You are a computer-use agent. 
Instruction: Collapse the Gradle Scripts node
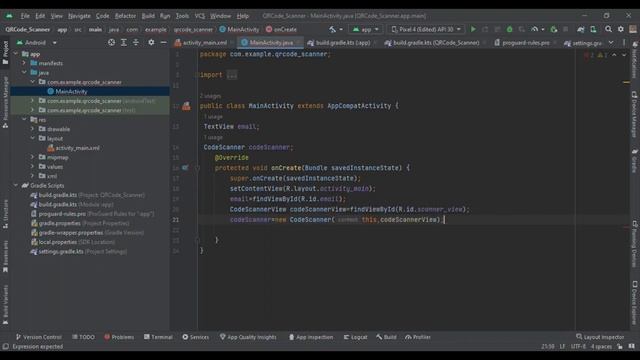coord(16,185)
